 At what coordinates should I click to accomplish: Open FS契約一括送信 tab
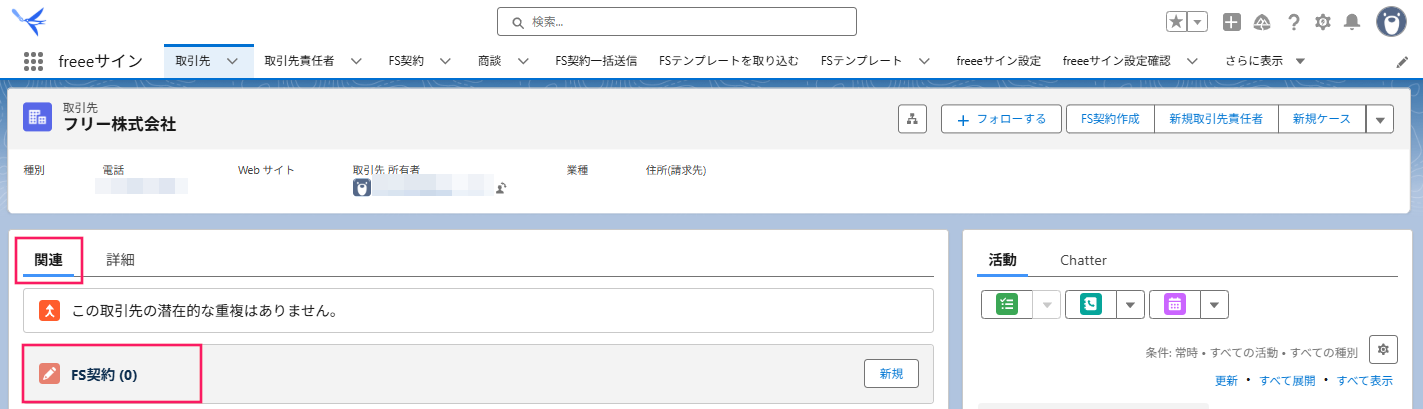[x=596, y=61]
